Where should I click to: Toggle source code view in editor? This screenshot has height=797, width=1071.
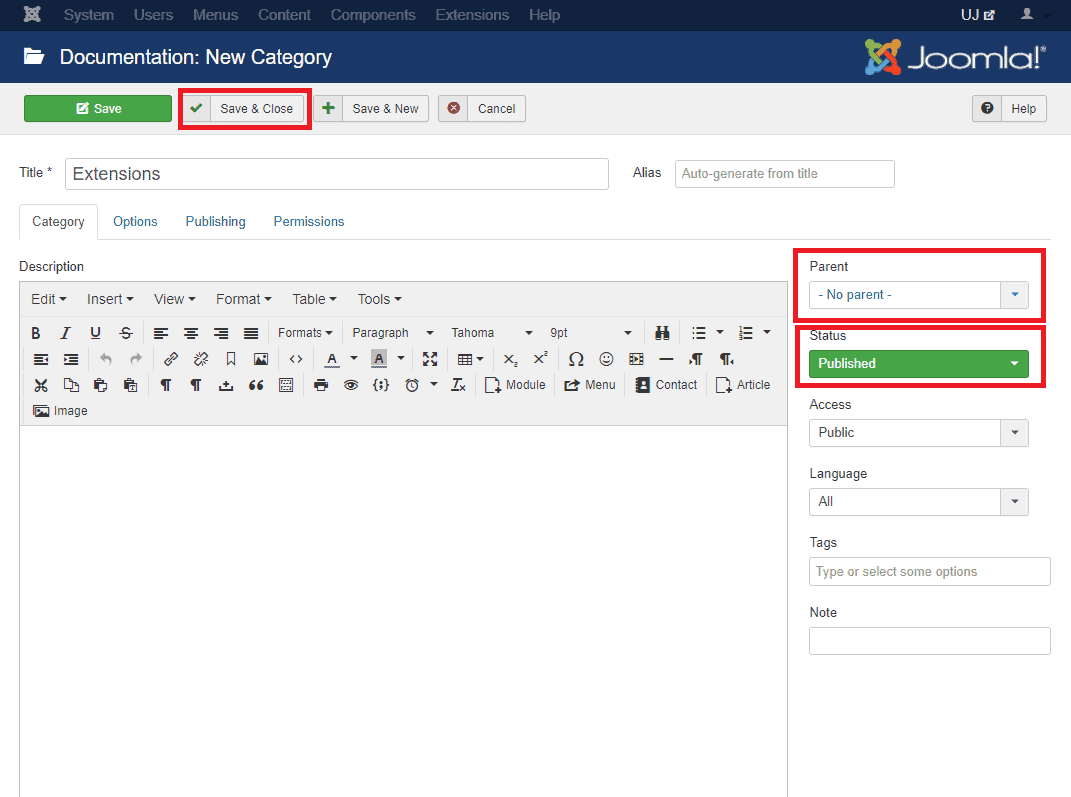(296, 359)
